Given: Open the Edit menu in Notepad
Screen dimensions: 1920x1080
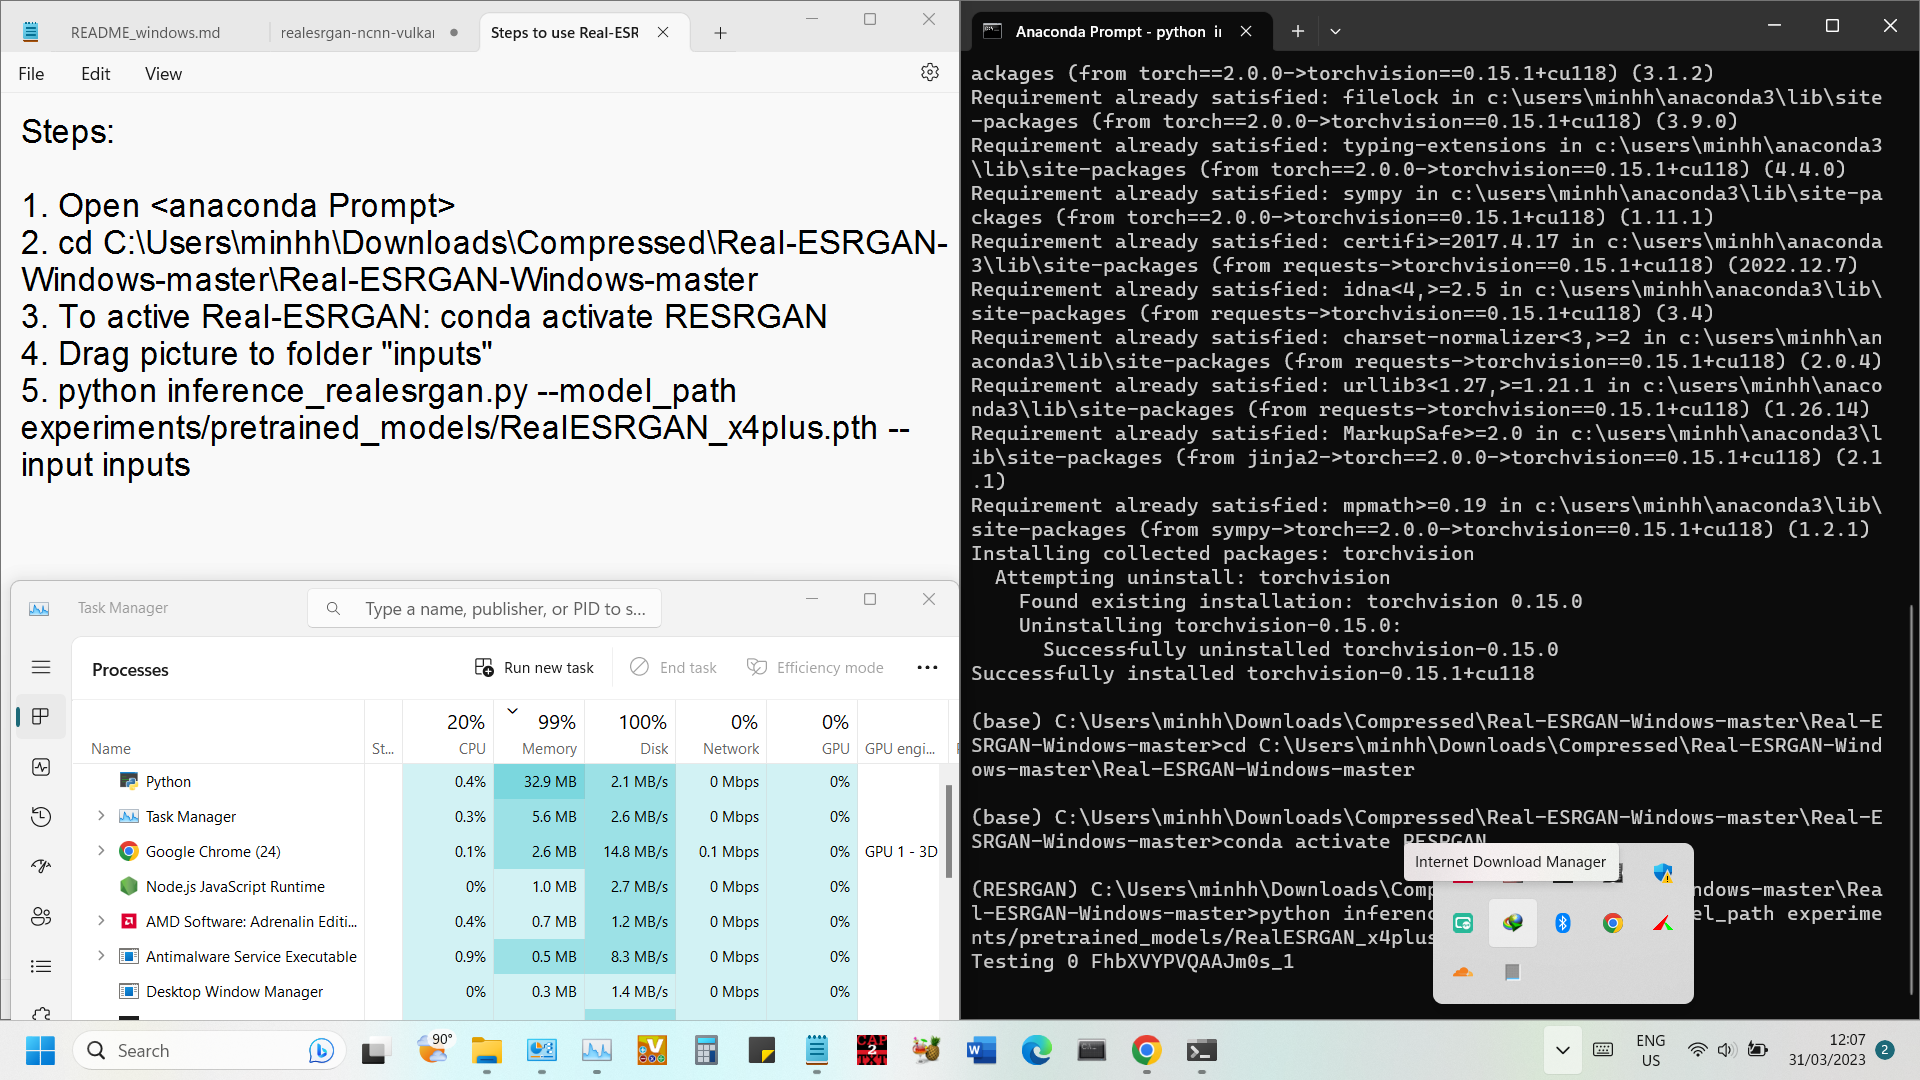Looking at the screenshot, I should [x=95, y=73].
